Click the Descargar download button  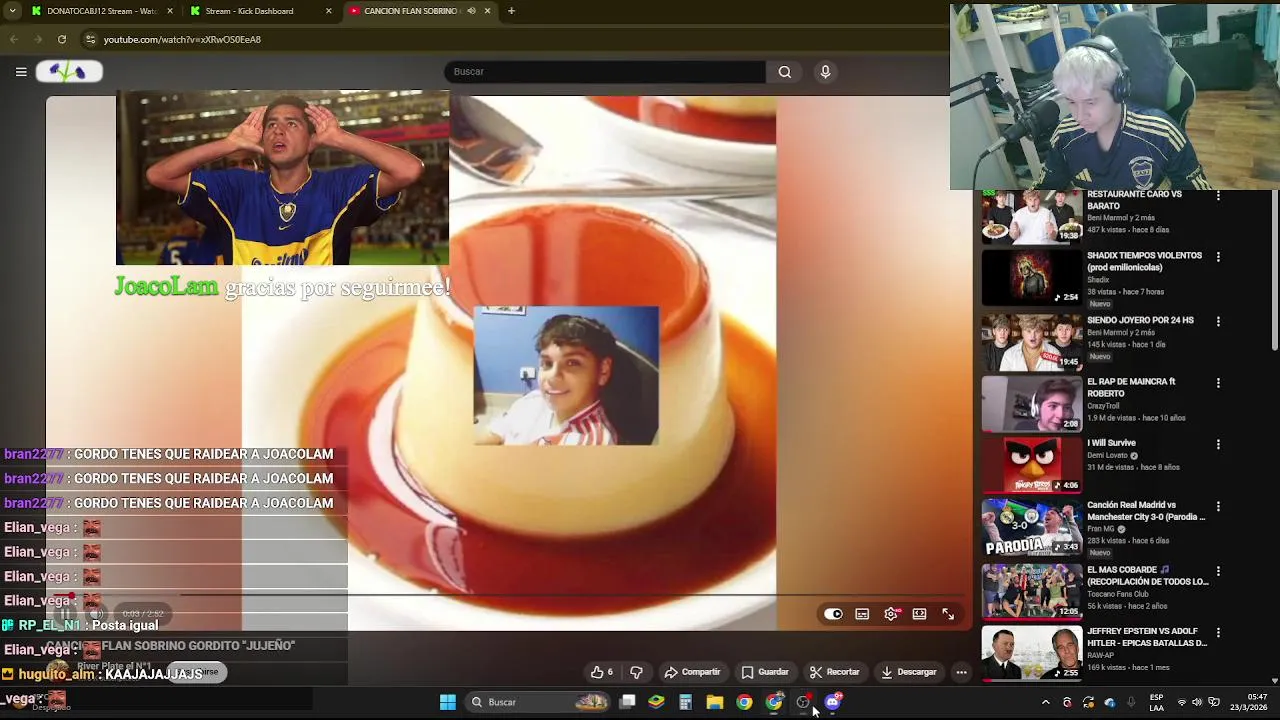click(908, 672)
